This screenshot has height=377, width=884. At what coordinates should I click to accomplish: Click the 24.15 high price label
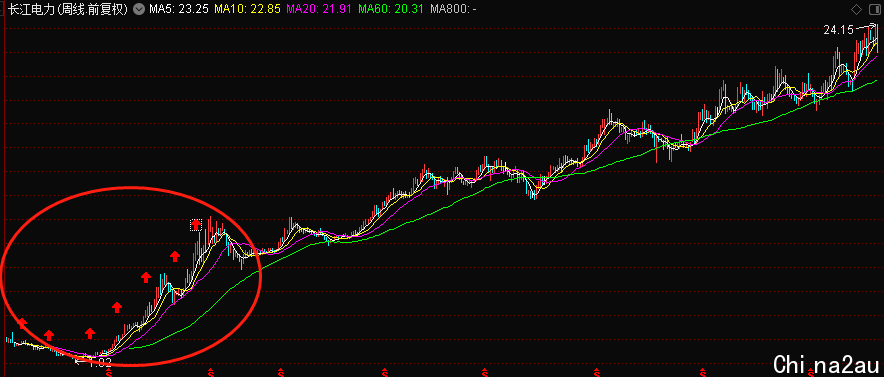pos(838,30)
